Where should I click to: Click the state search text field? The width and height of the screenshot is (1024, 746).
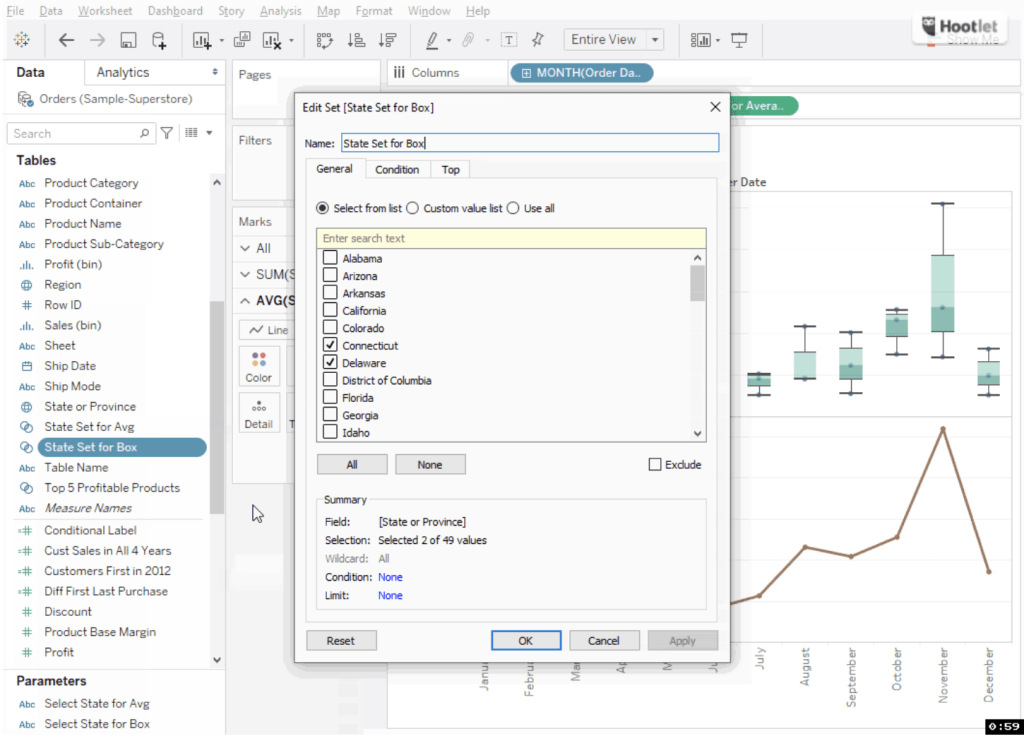click(511, 238)
